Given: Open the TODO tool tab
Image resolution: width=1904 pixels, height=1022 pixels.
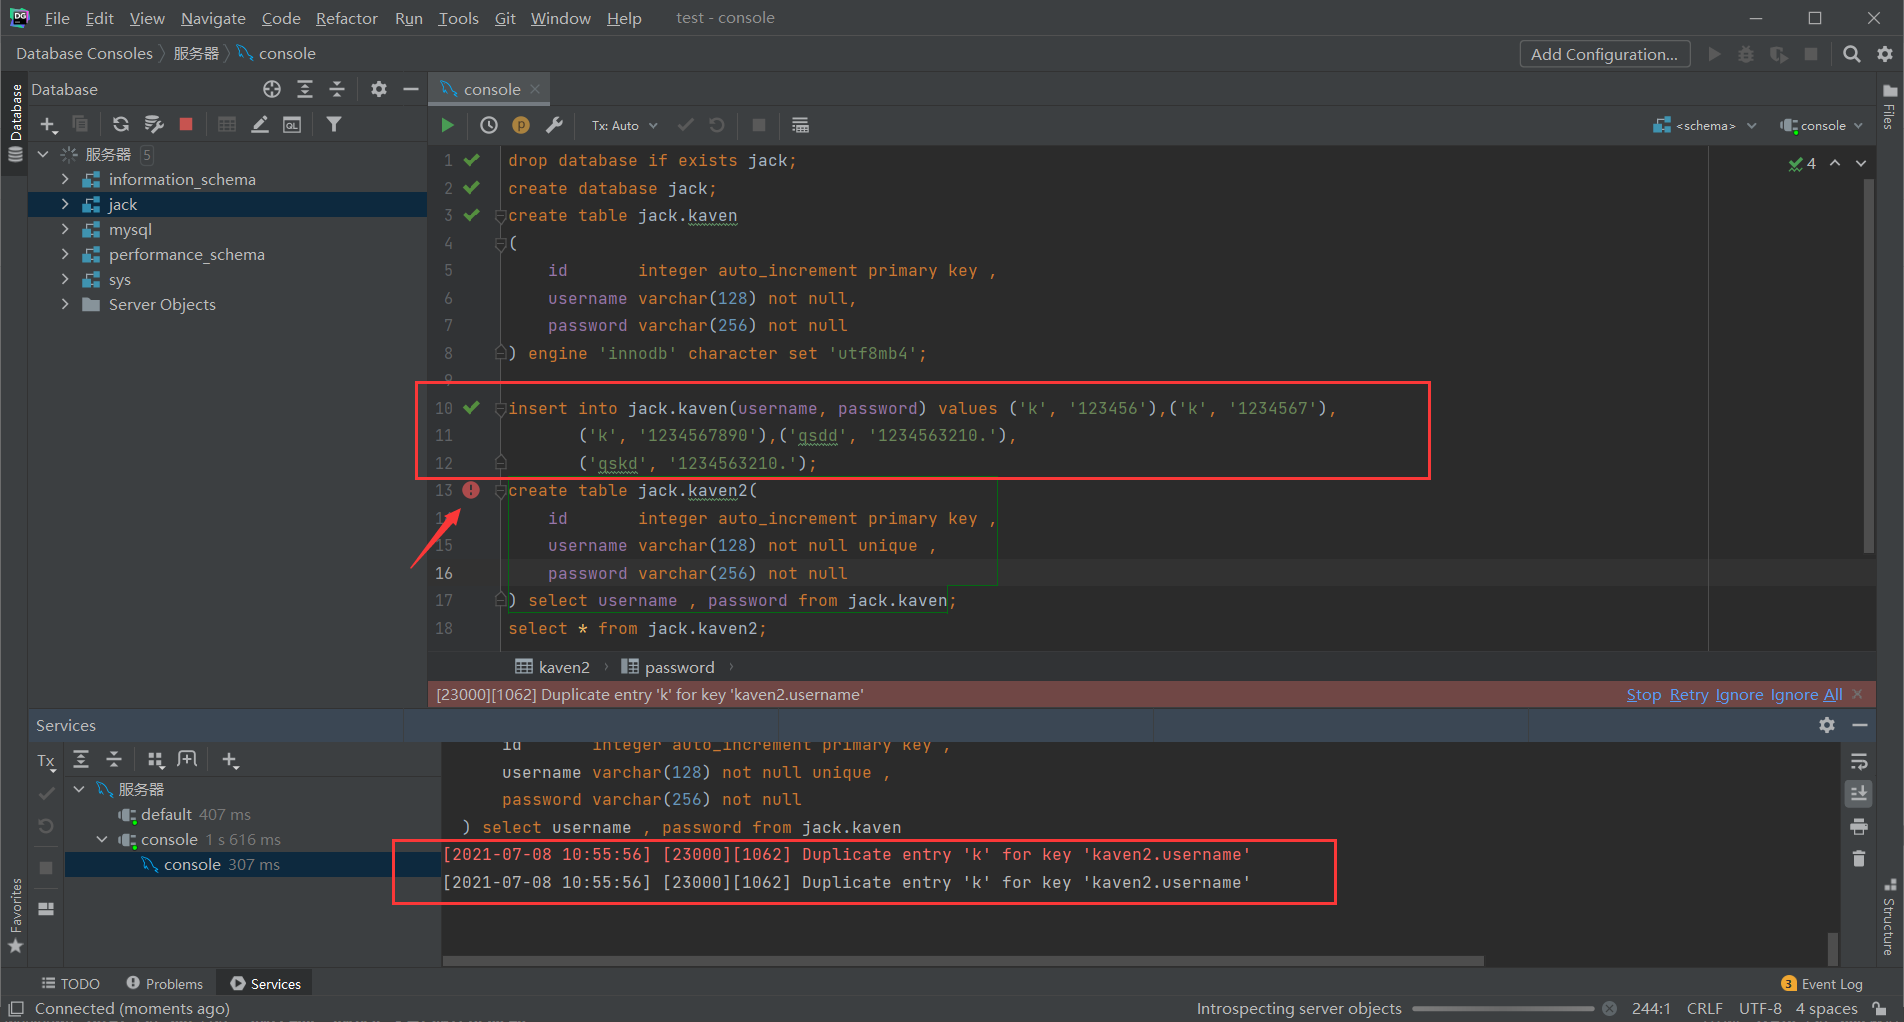Looking at the screenshot, I should tap(70, 984).
